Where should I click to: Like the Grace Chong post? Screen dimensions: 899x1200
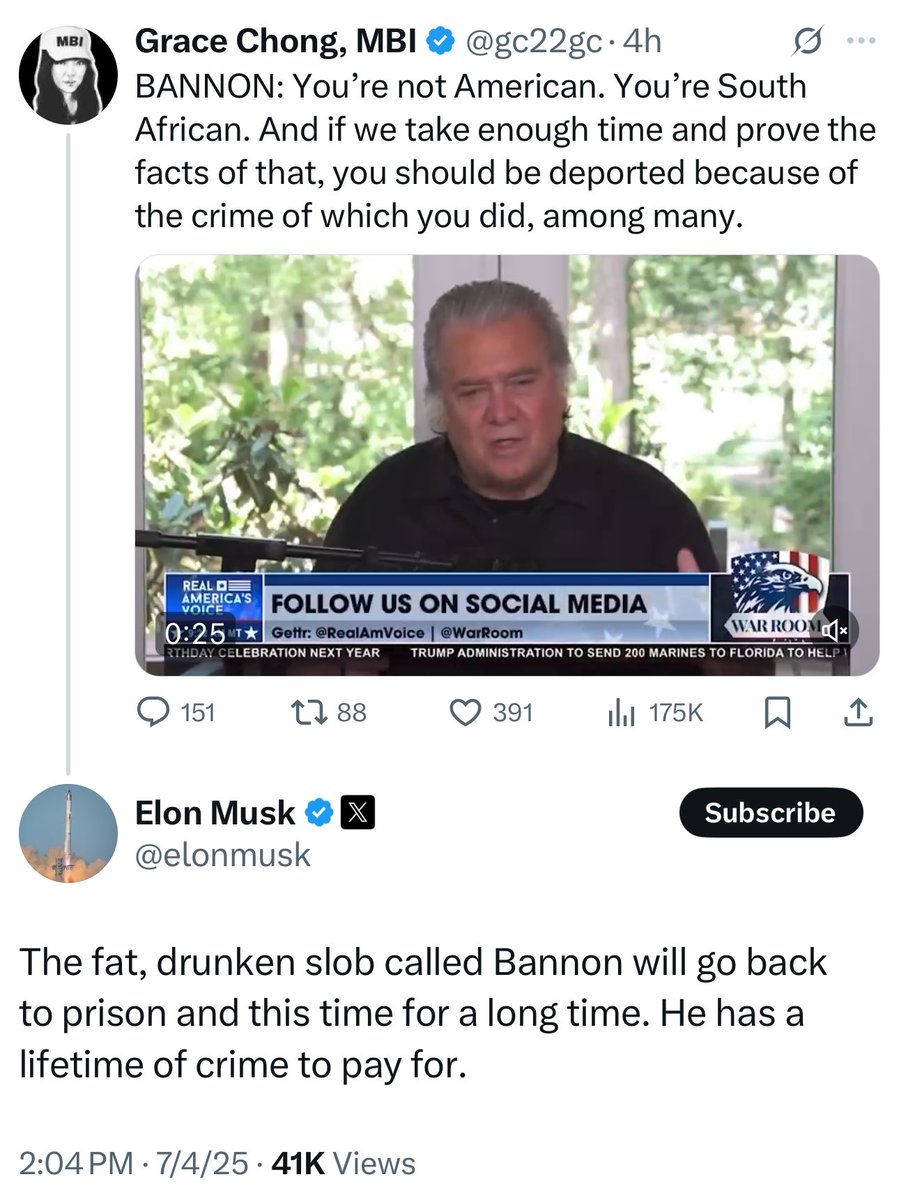pos(463,712)
